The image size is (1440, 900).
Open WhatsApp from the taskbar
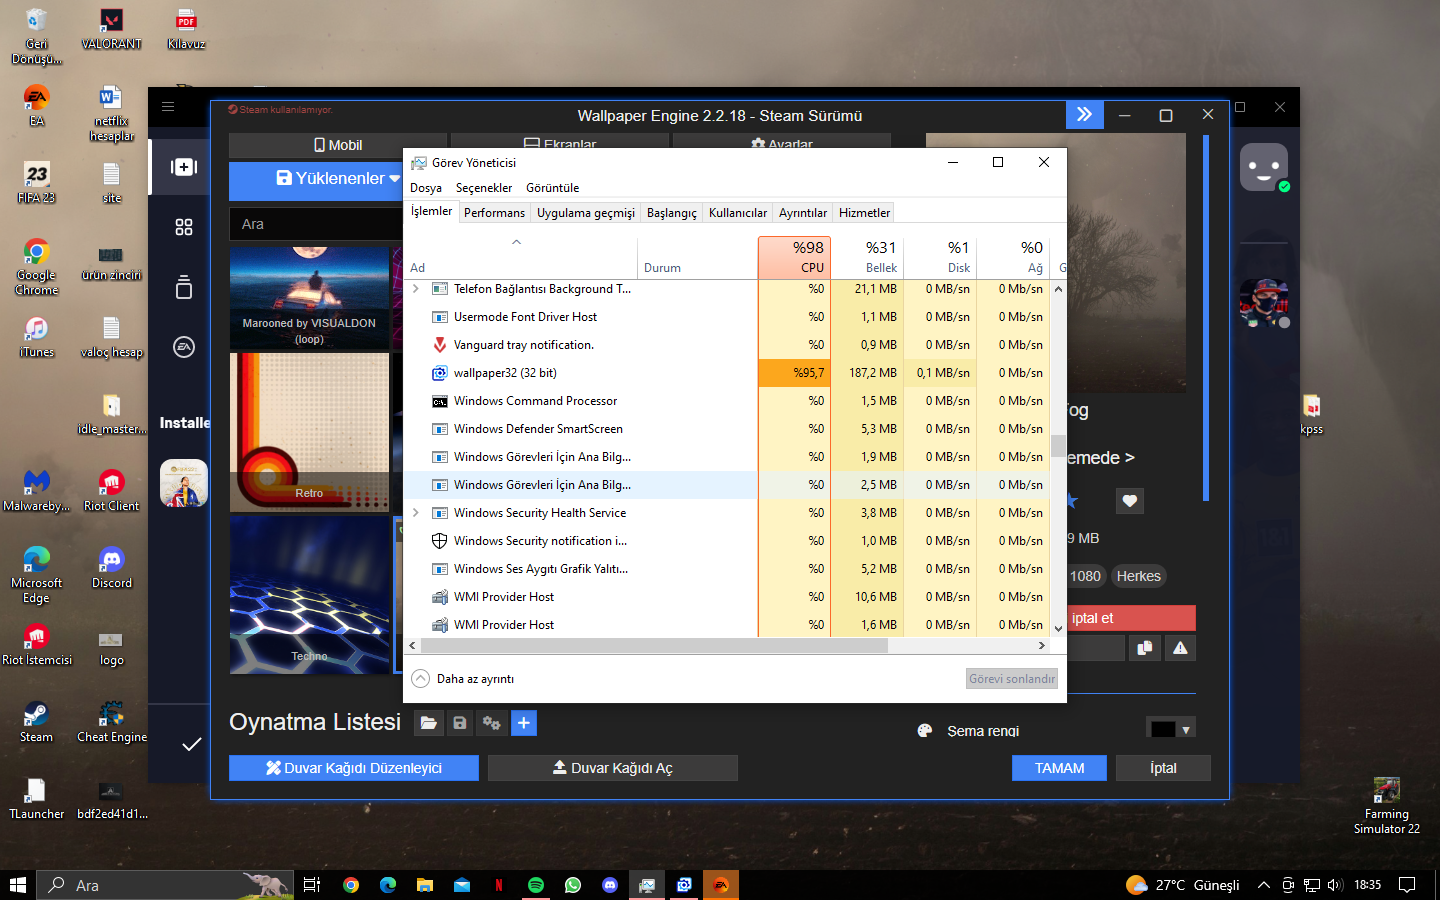(x=573, y=885)
